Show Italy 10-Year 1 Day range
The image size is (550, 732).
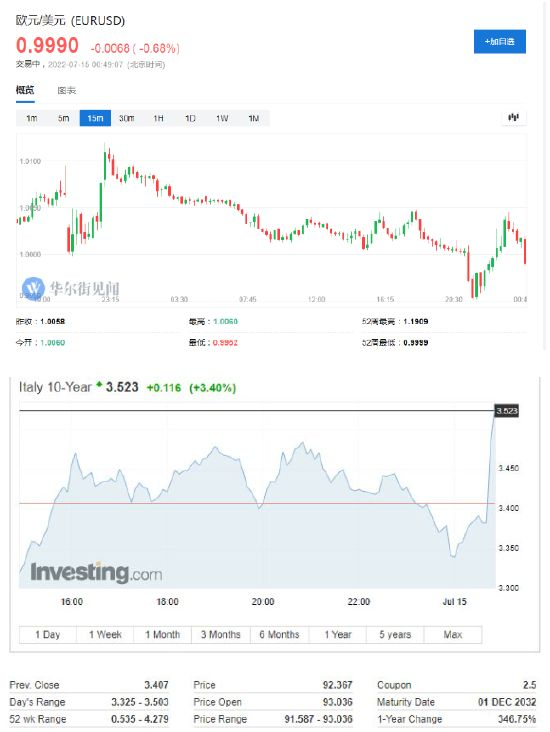tap(48, 634)
